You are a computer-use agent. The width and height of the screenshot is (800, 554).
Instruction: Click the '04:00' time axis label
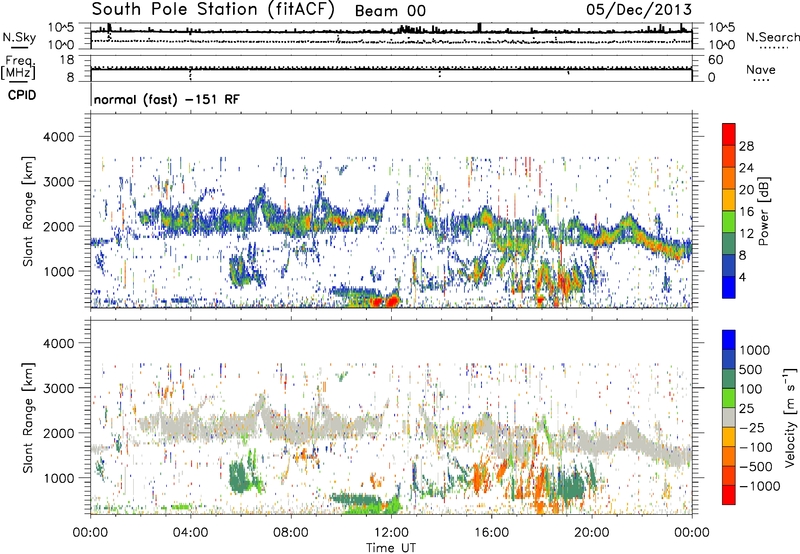point(190,533)
